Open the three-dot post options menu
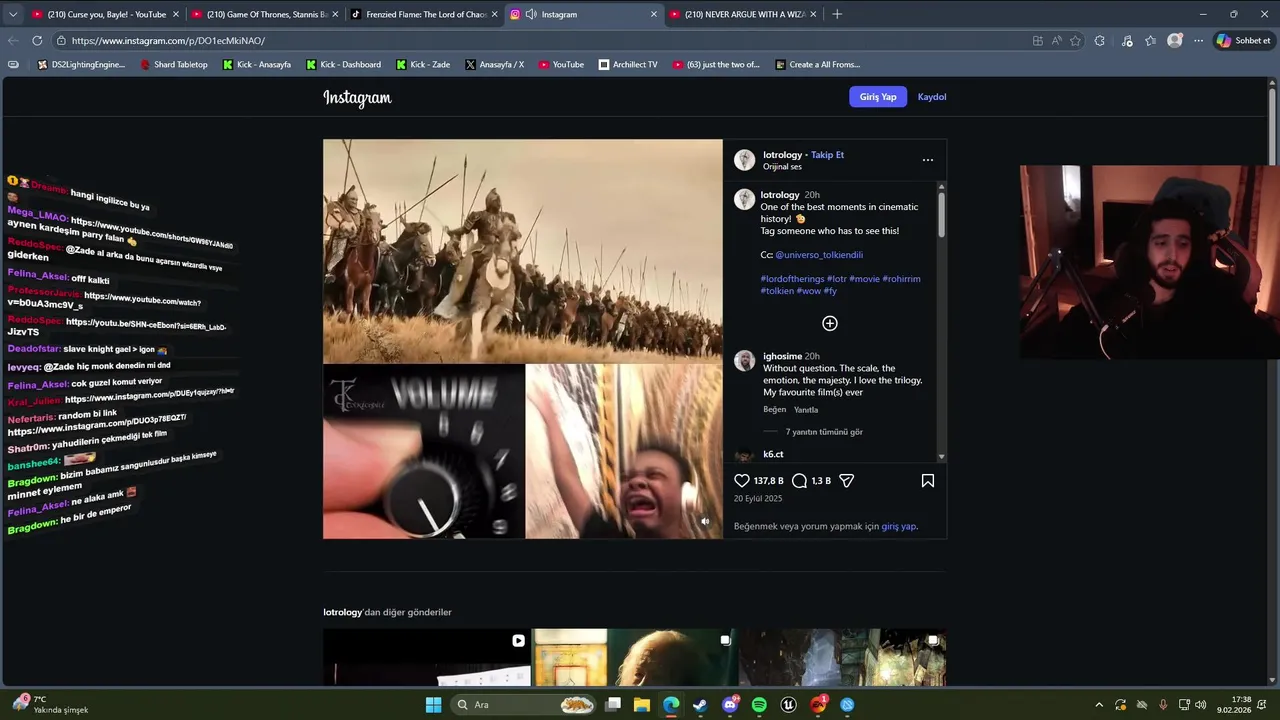The image size is (1280, 720). point(928,160)
